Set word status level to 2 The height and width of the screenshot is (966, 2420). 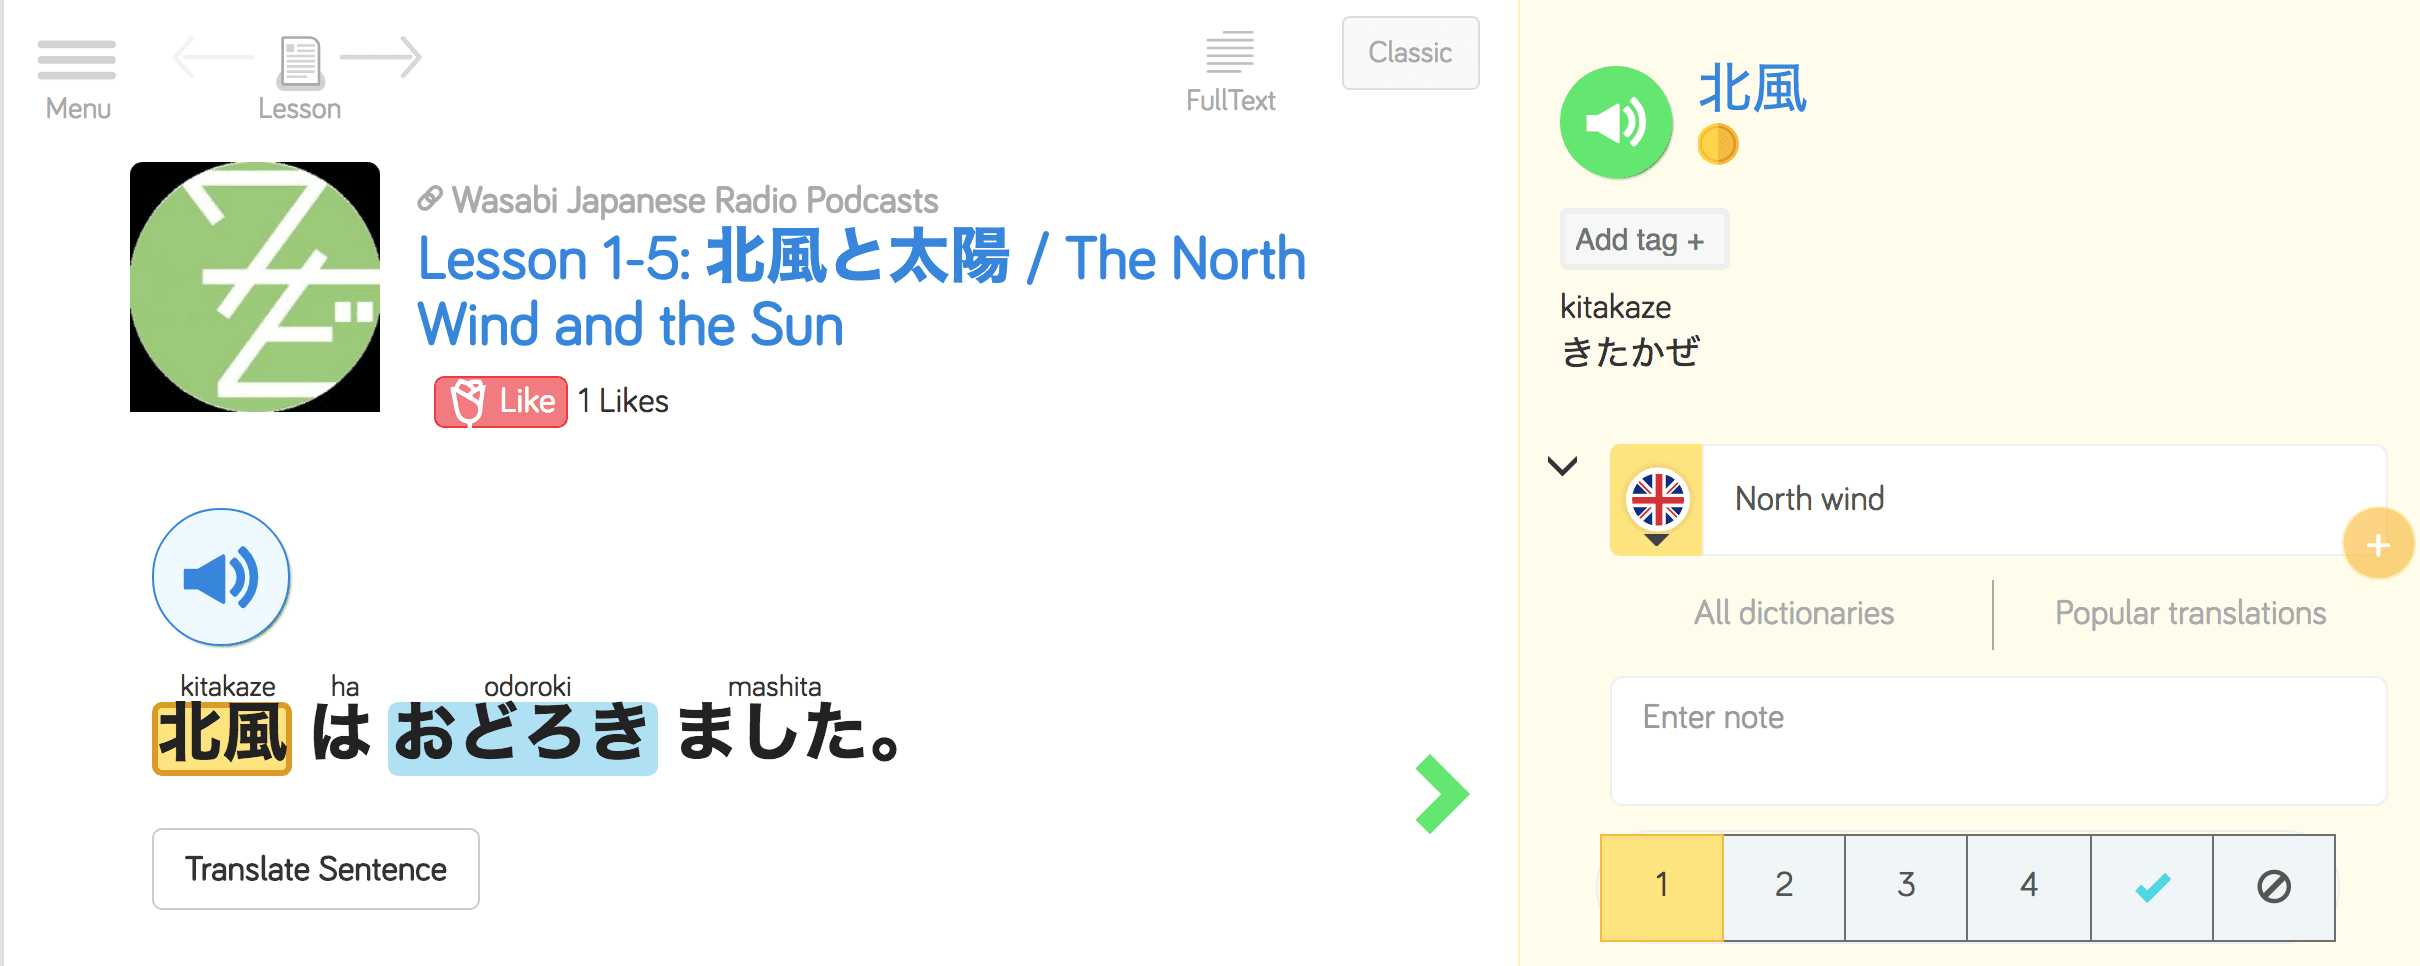click(x=1784, y=887)
